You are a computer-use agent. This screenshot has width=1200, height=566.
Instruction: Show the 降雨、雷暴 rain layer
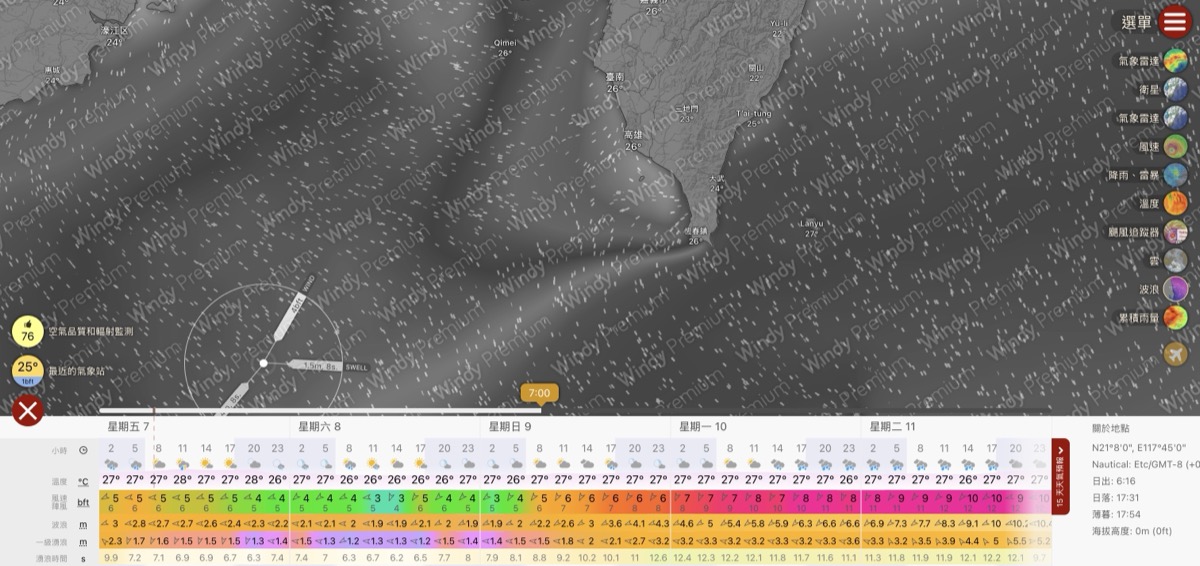tap(1175, 175)
